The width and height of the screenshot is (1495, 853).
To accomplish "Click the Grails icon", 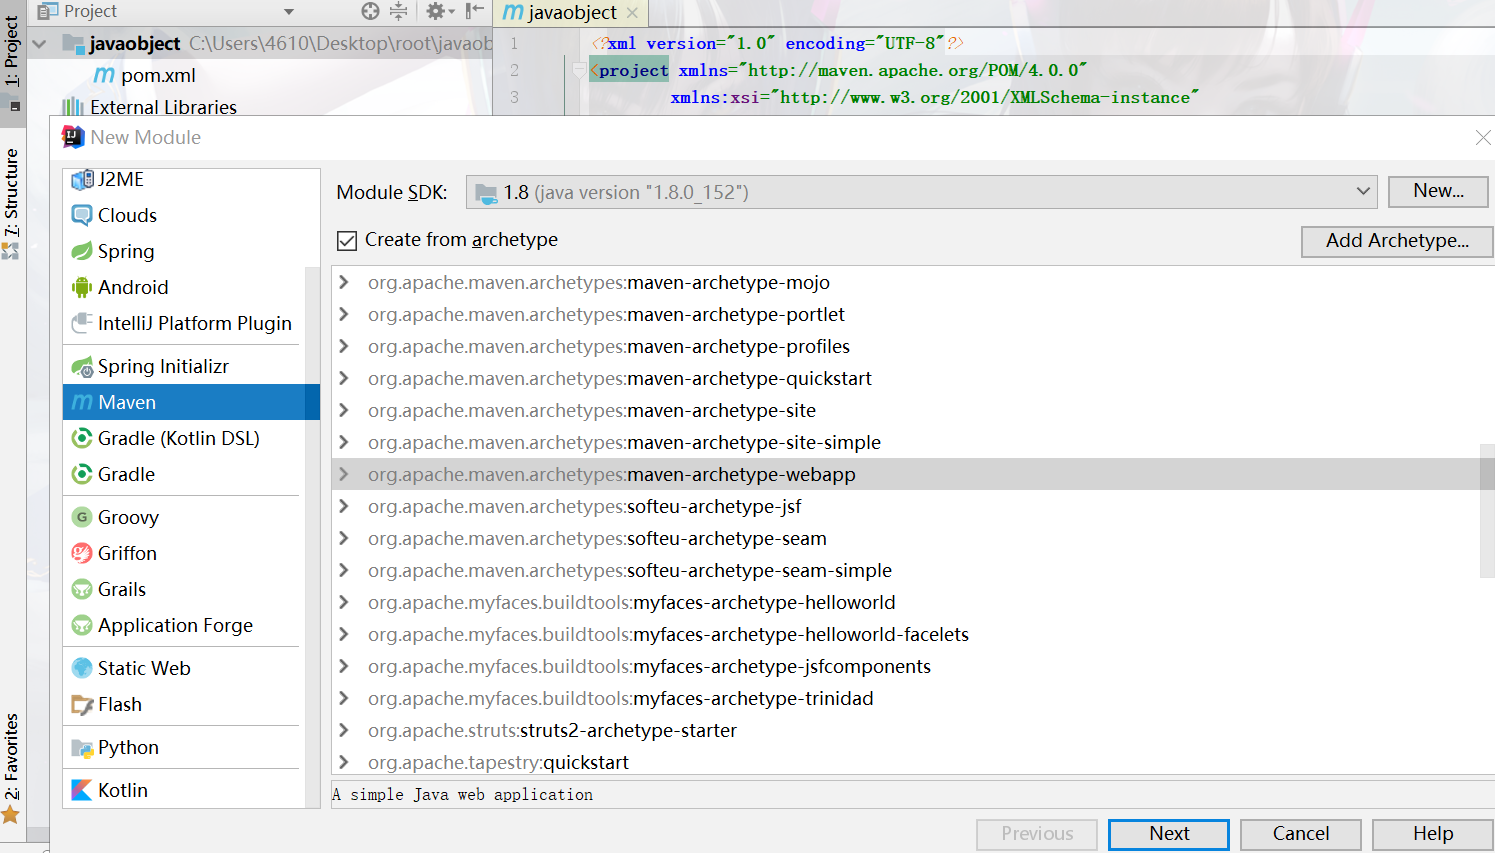I will [82, 589].
